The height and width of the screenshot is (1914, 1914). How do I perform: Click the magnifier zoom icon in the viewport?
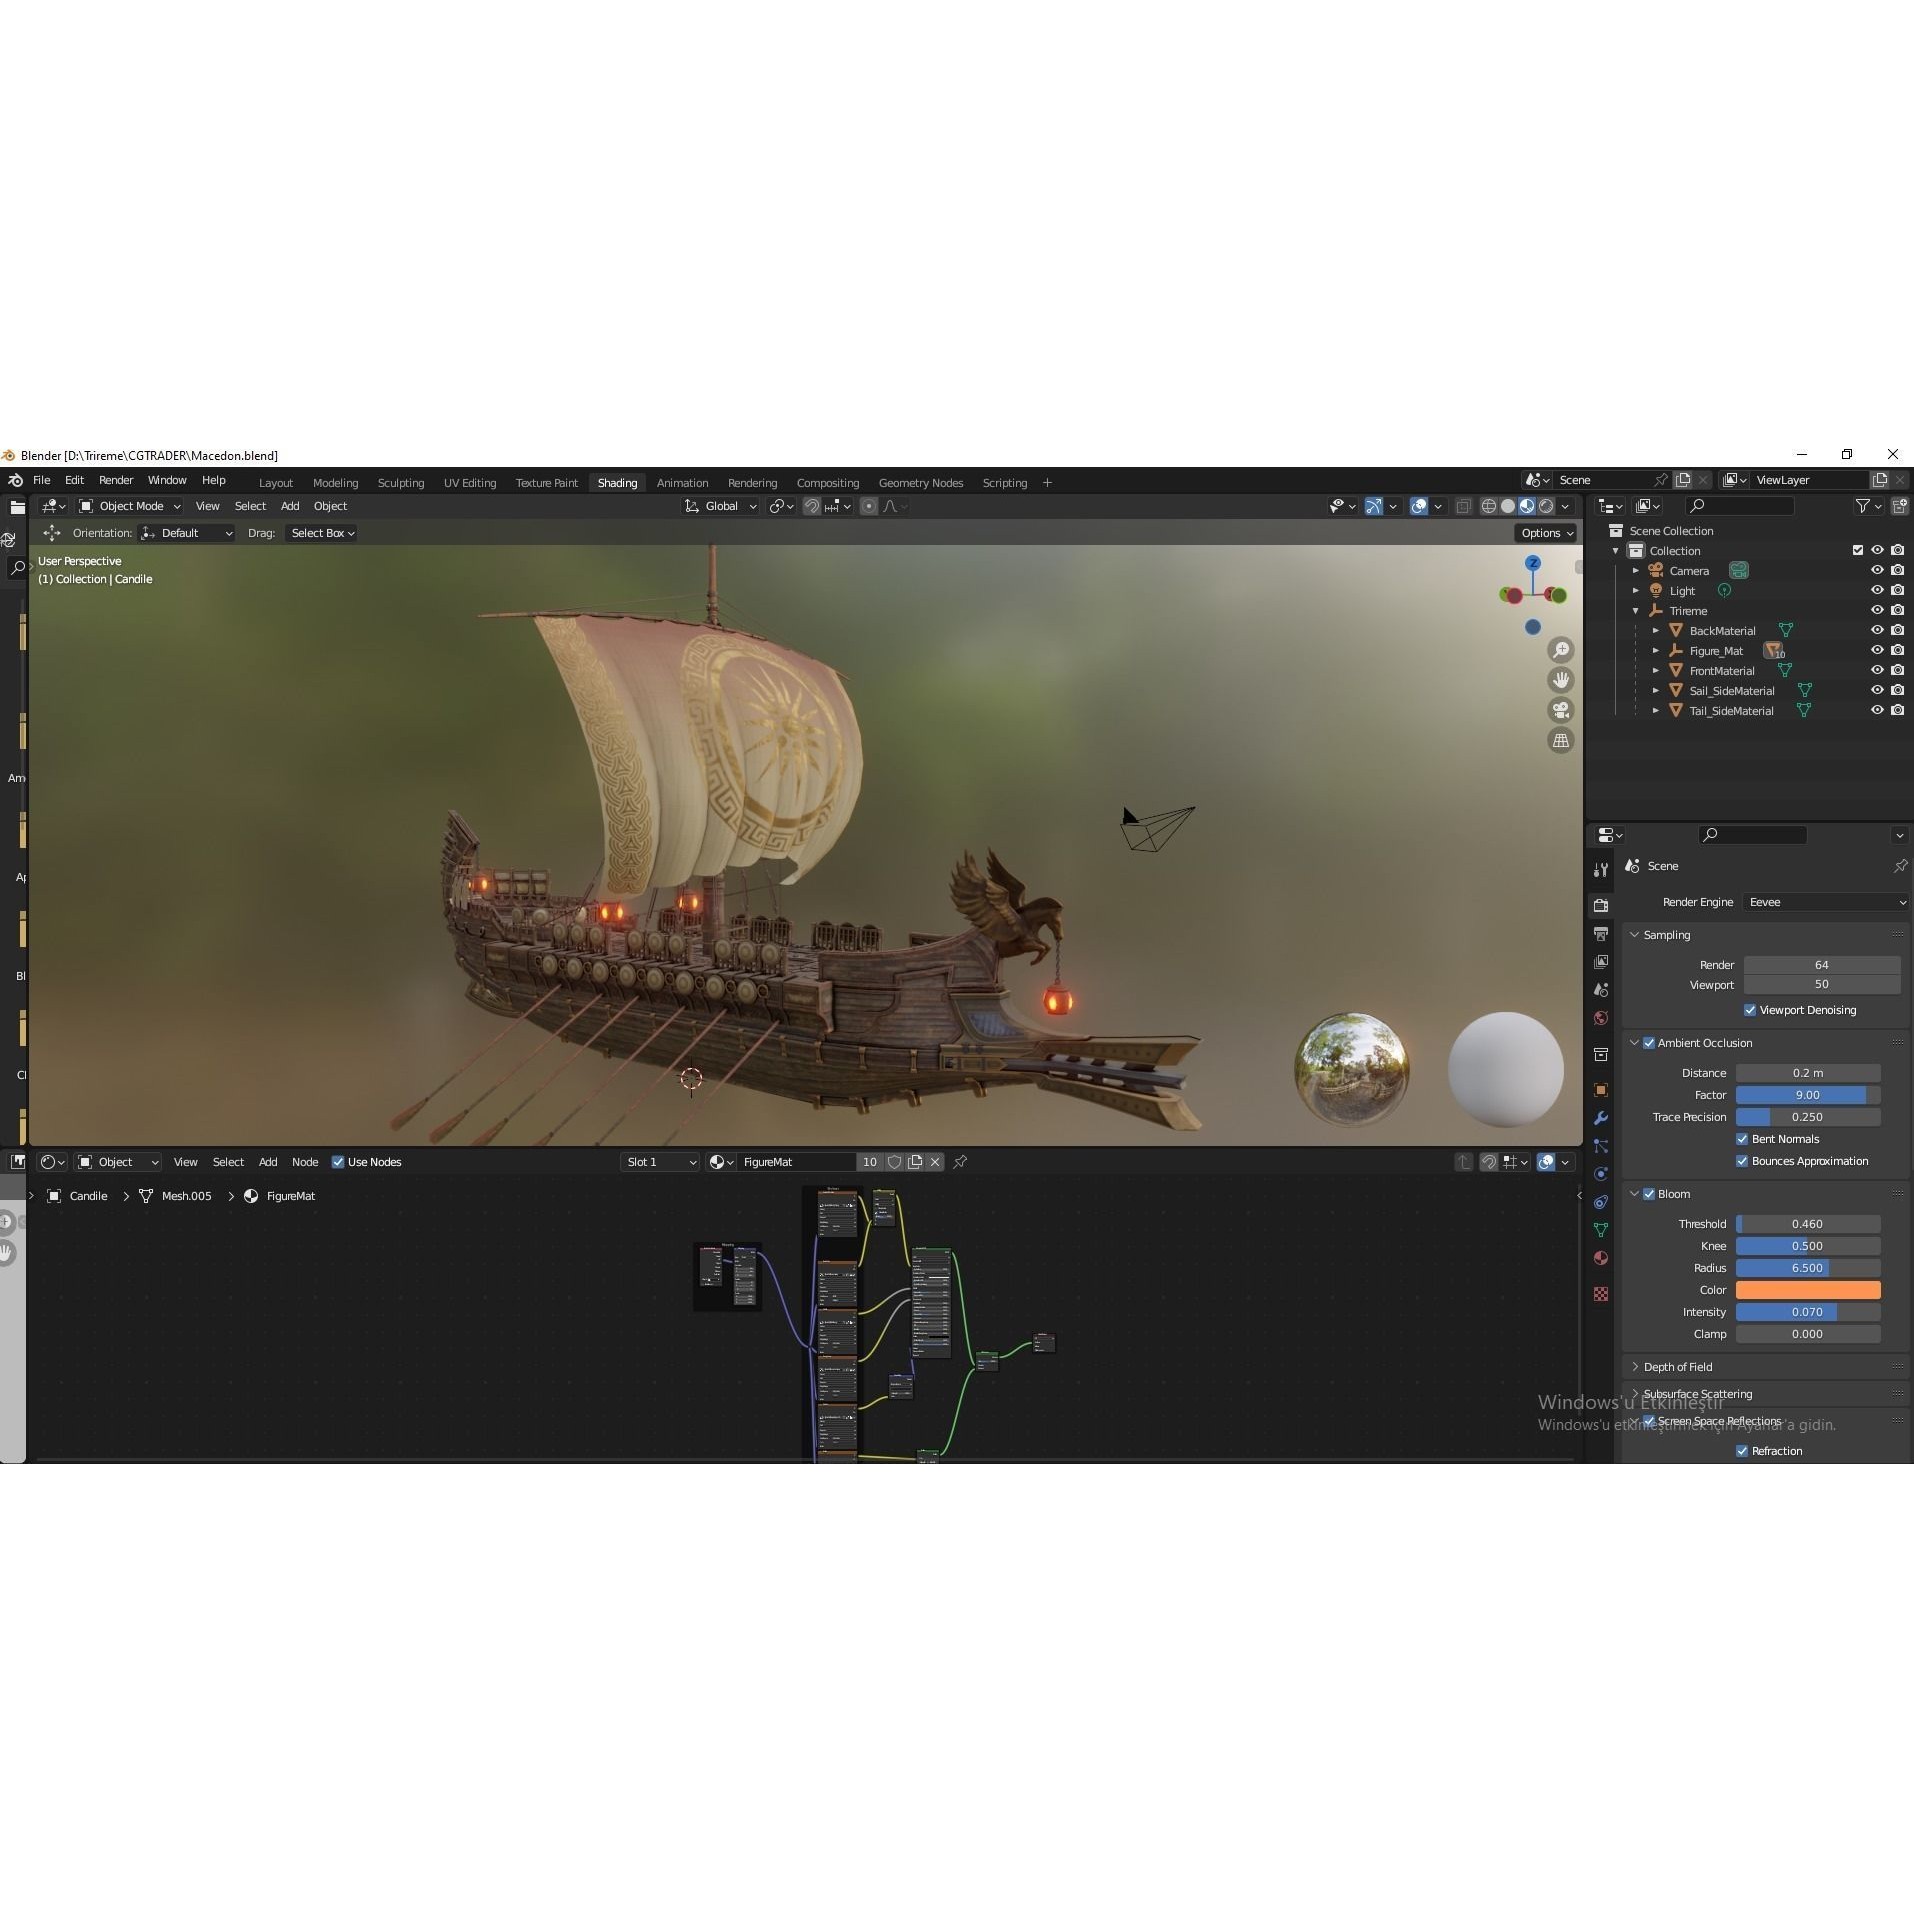[x=1562, y=649]
